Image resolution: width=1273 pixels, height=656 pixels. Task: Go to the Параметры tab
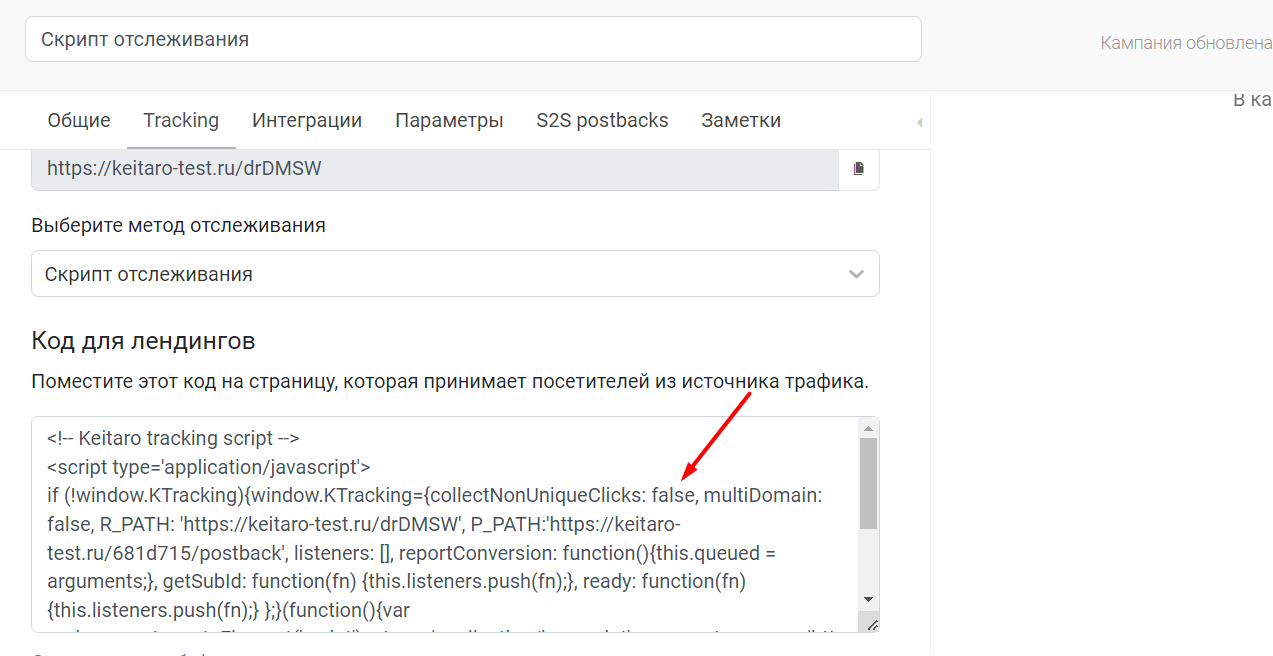point(449,121)
